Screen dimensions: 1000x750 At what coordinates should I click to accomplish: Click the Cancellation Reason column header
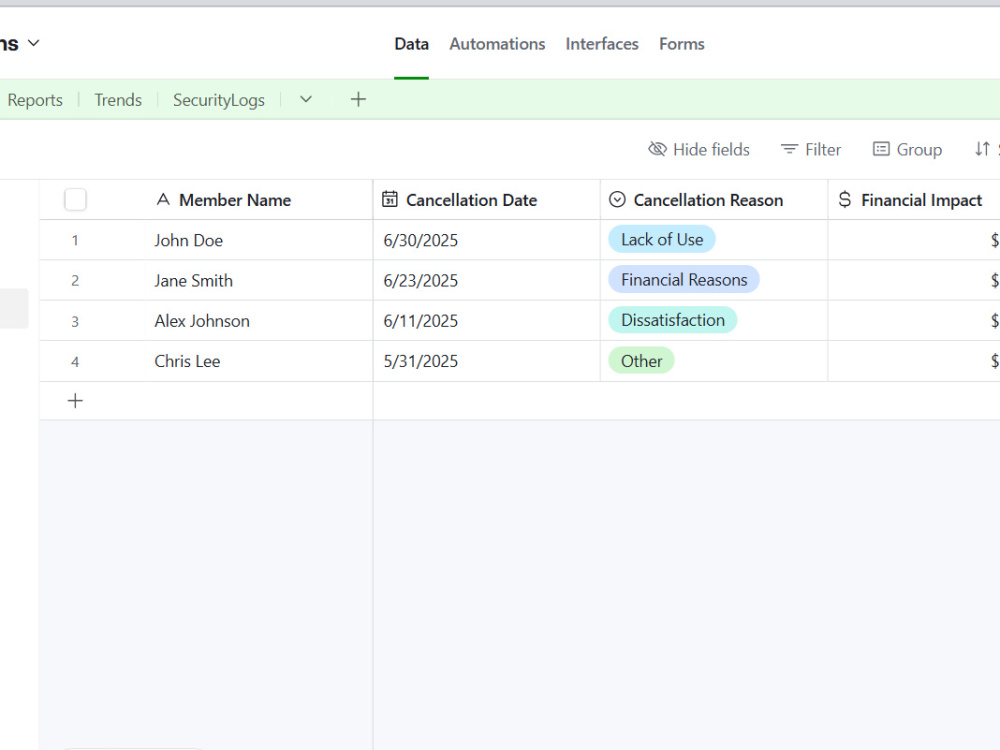coord(714,200)
